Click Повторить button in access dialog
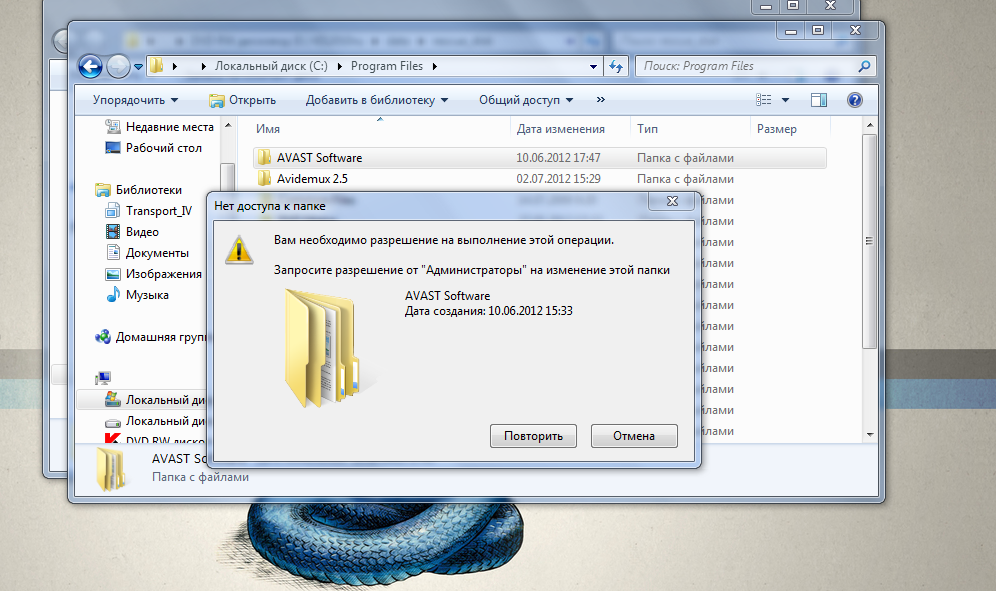Screen dimensions: 996x591 coord(534,436)
